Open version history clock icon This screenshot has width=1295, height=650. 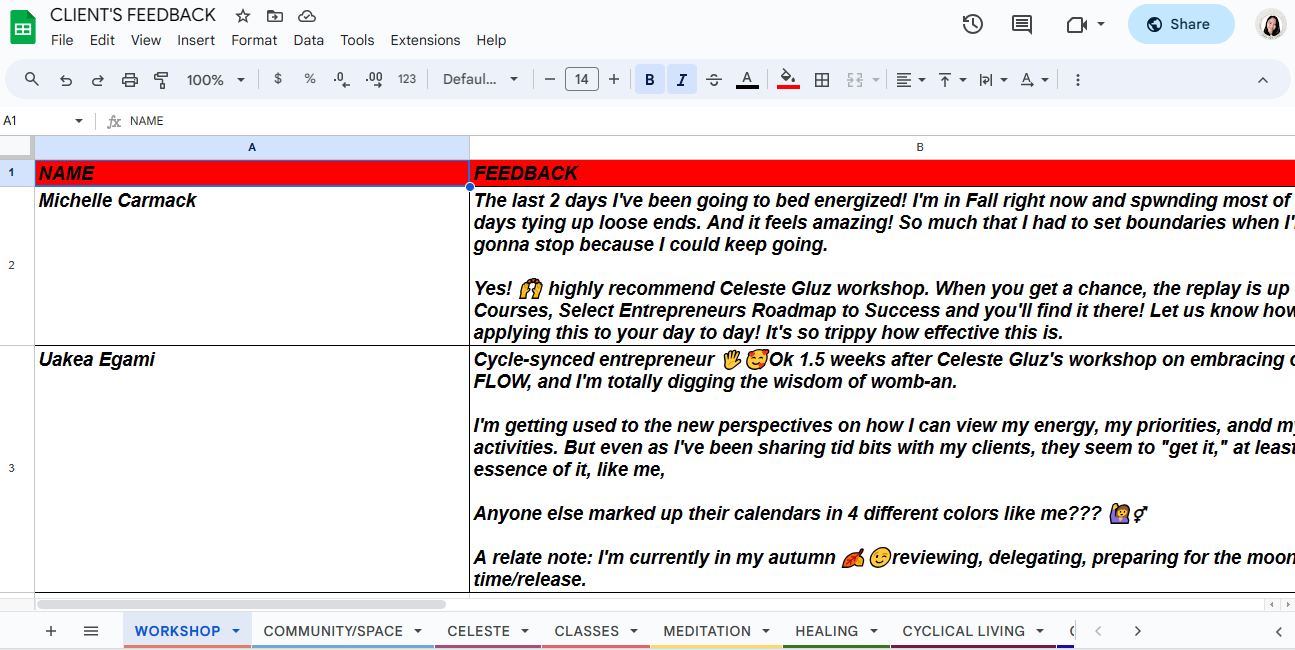(x=973, y=24)
